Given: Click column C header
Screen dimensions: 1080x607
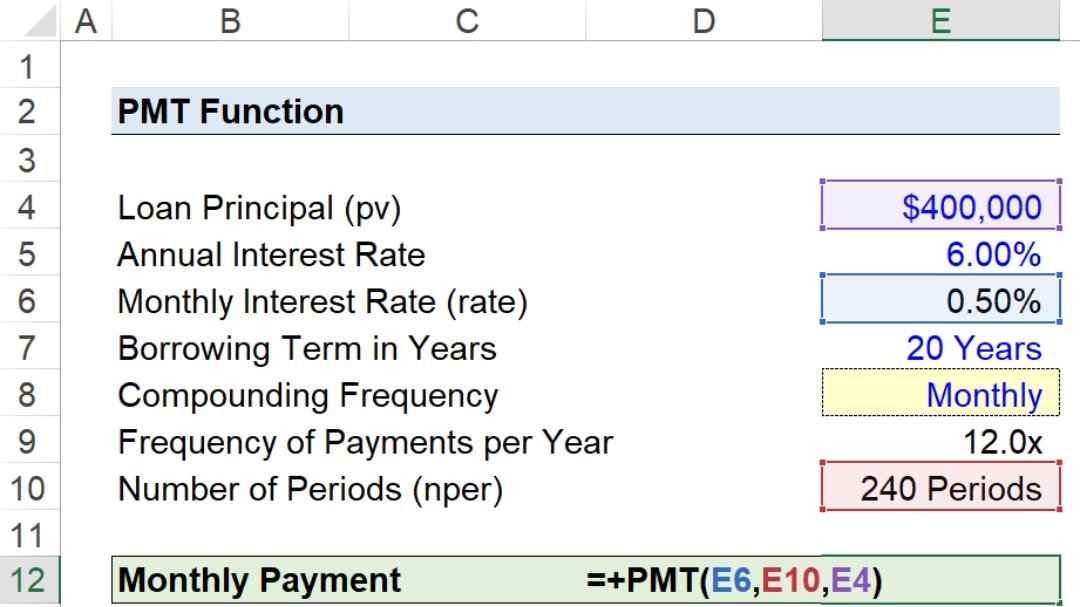Looking at the screenshot, I should click(x=467, y=21).
